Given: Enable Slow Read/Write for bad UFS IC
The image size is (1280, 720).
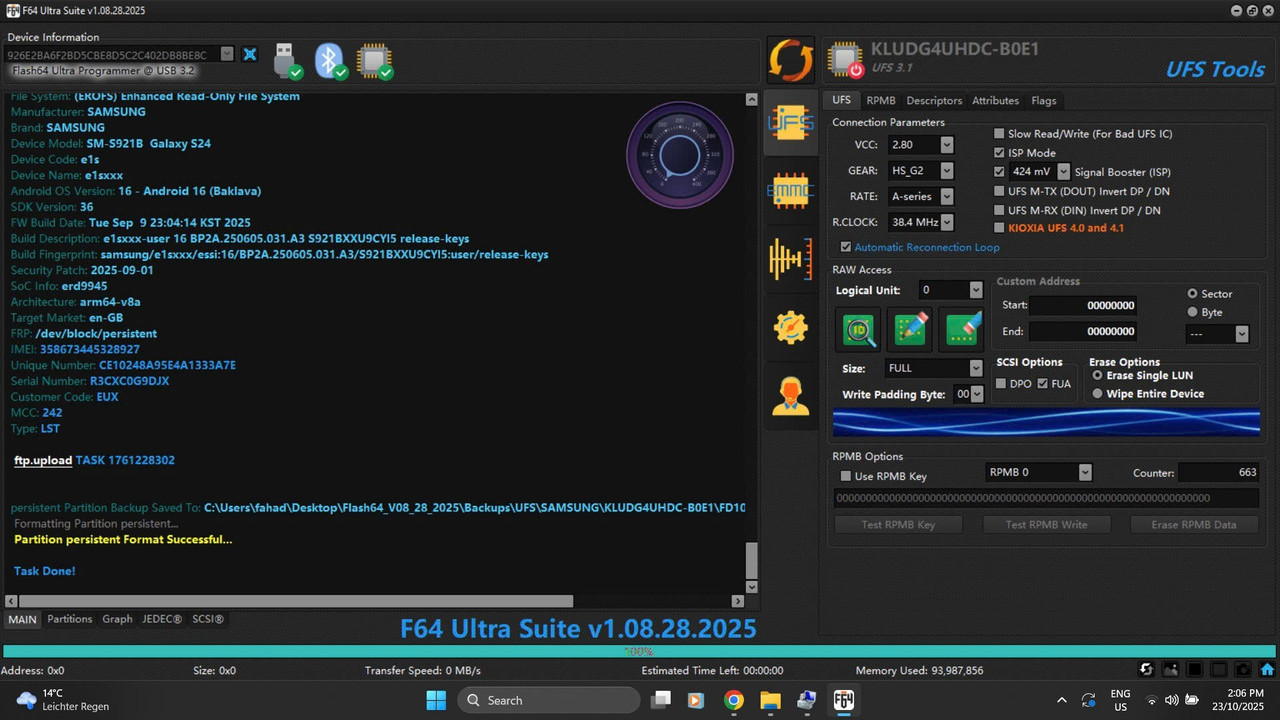Looking at the screenshot, I should (999, 134).
